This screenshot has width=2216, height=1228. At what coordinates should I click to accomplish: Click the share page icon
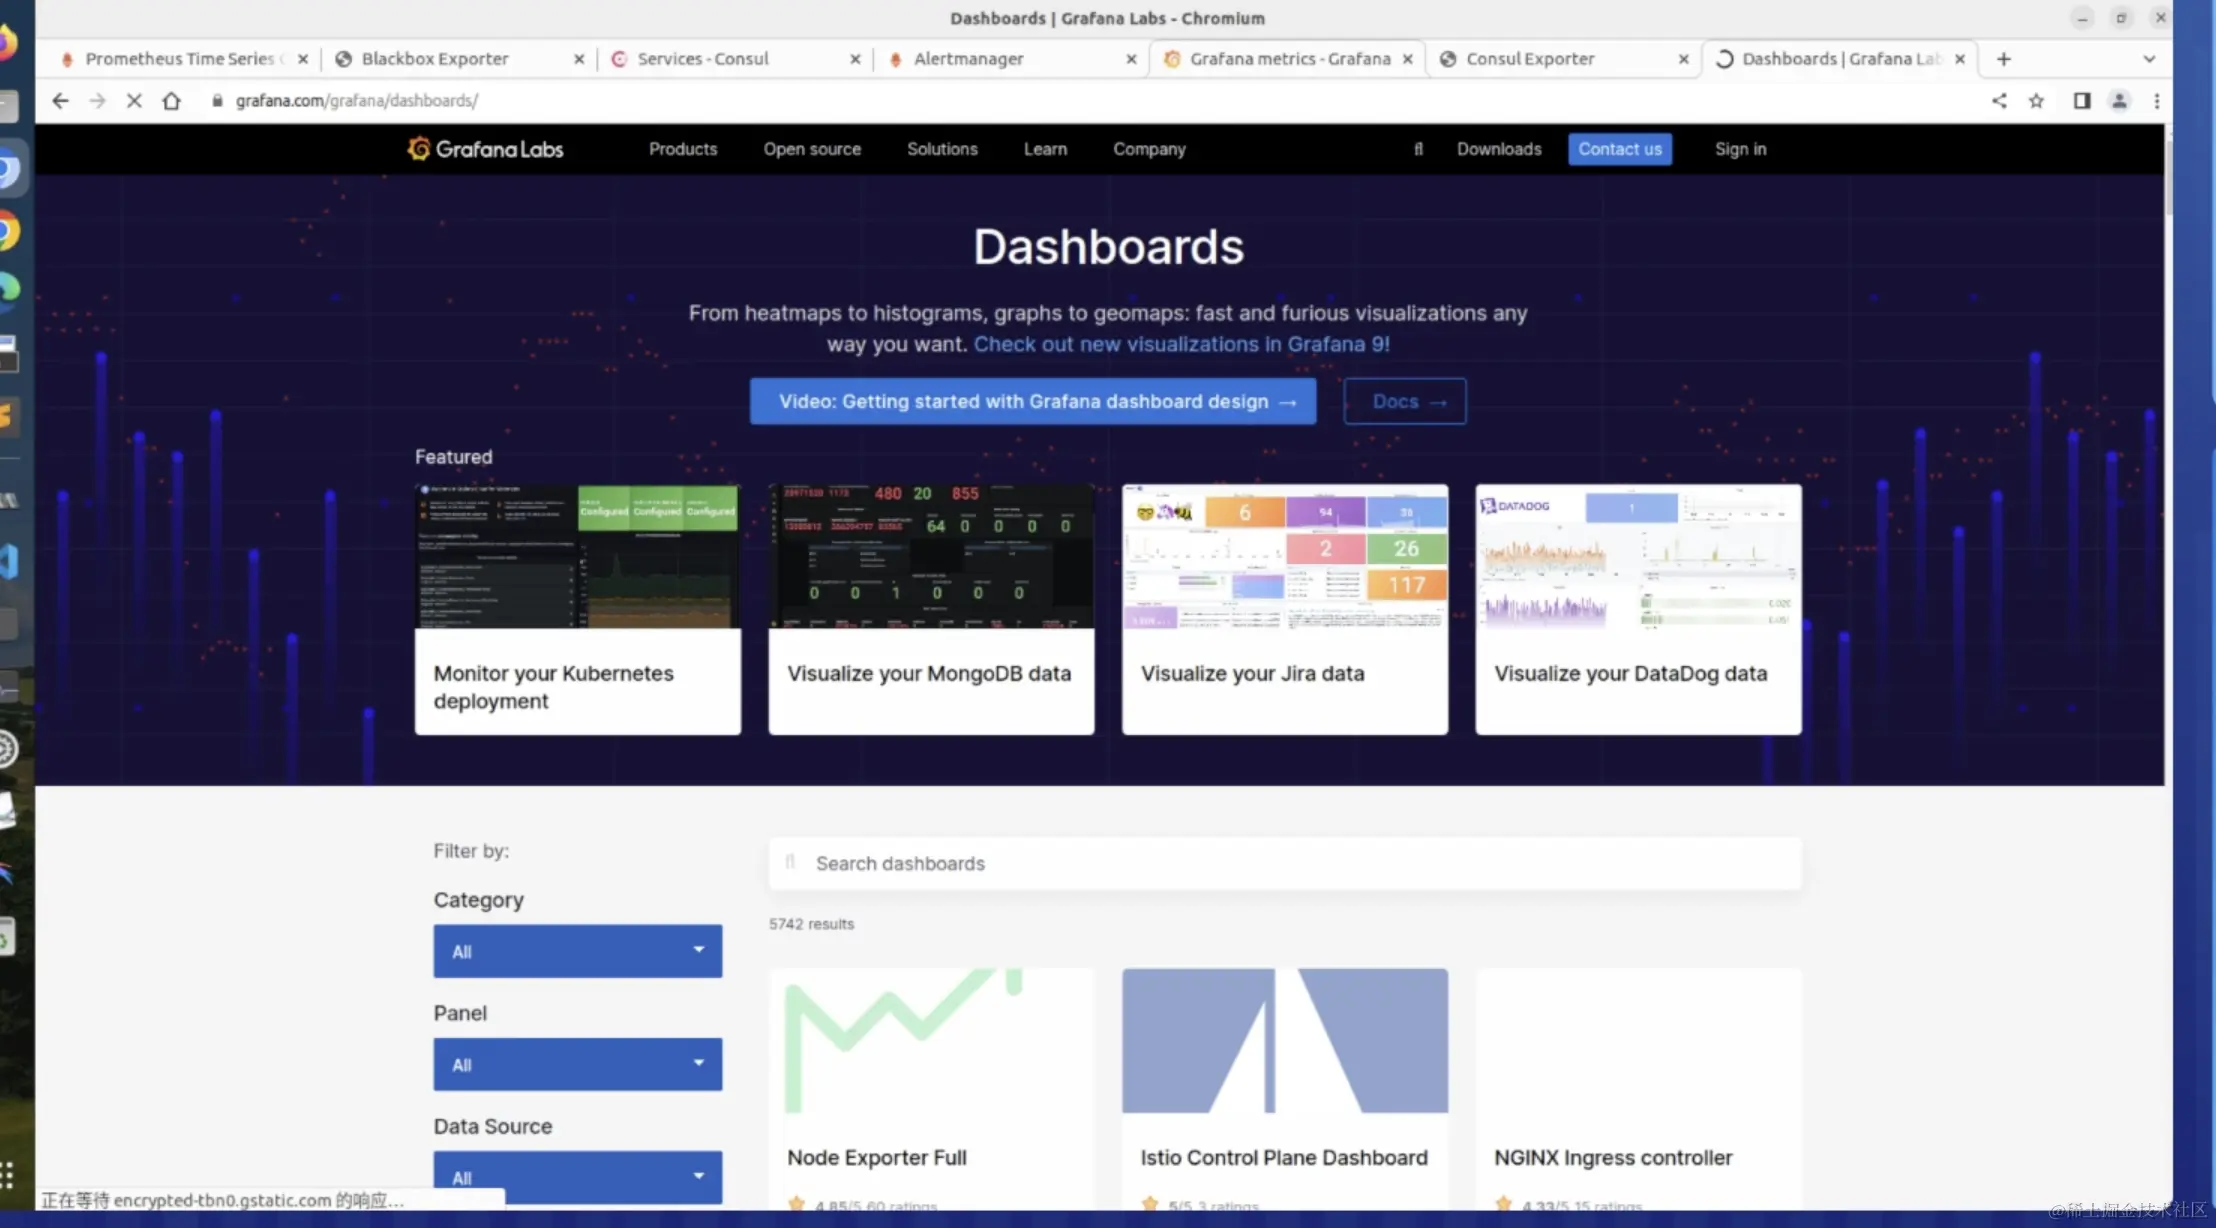pyautogui.click(x=1999, y=101)
